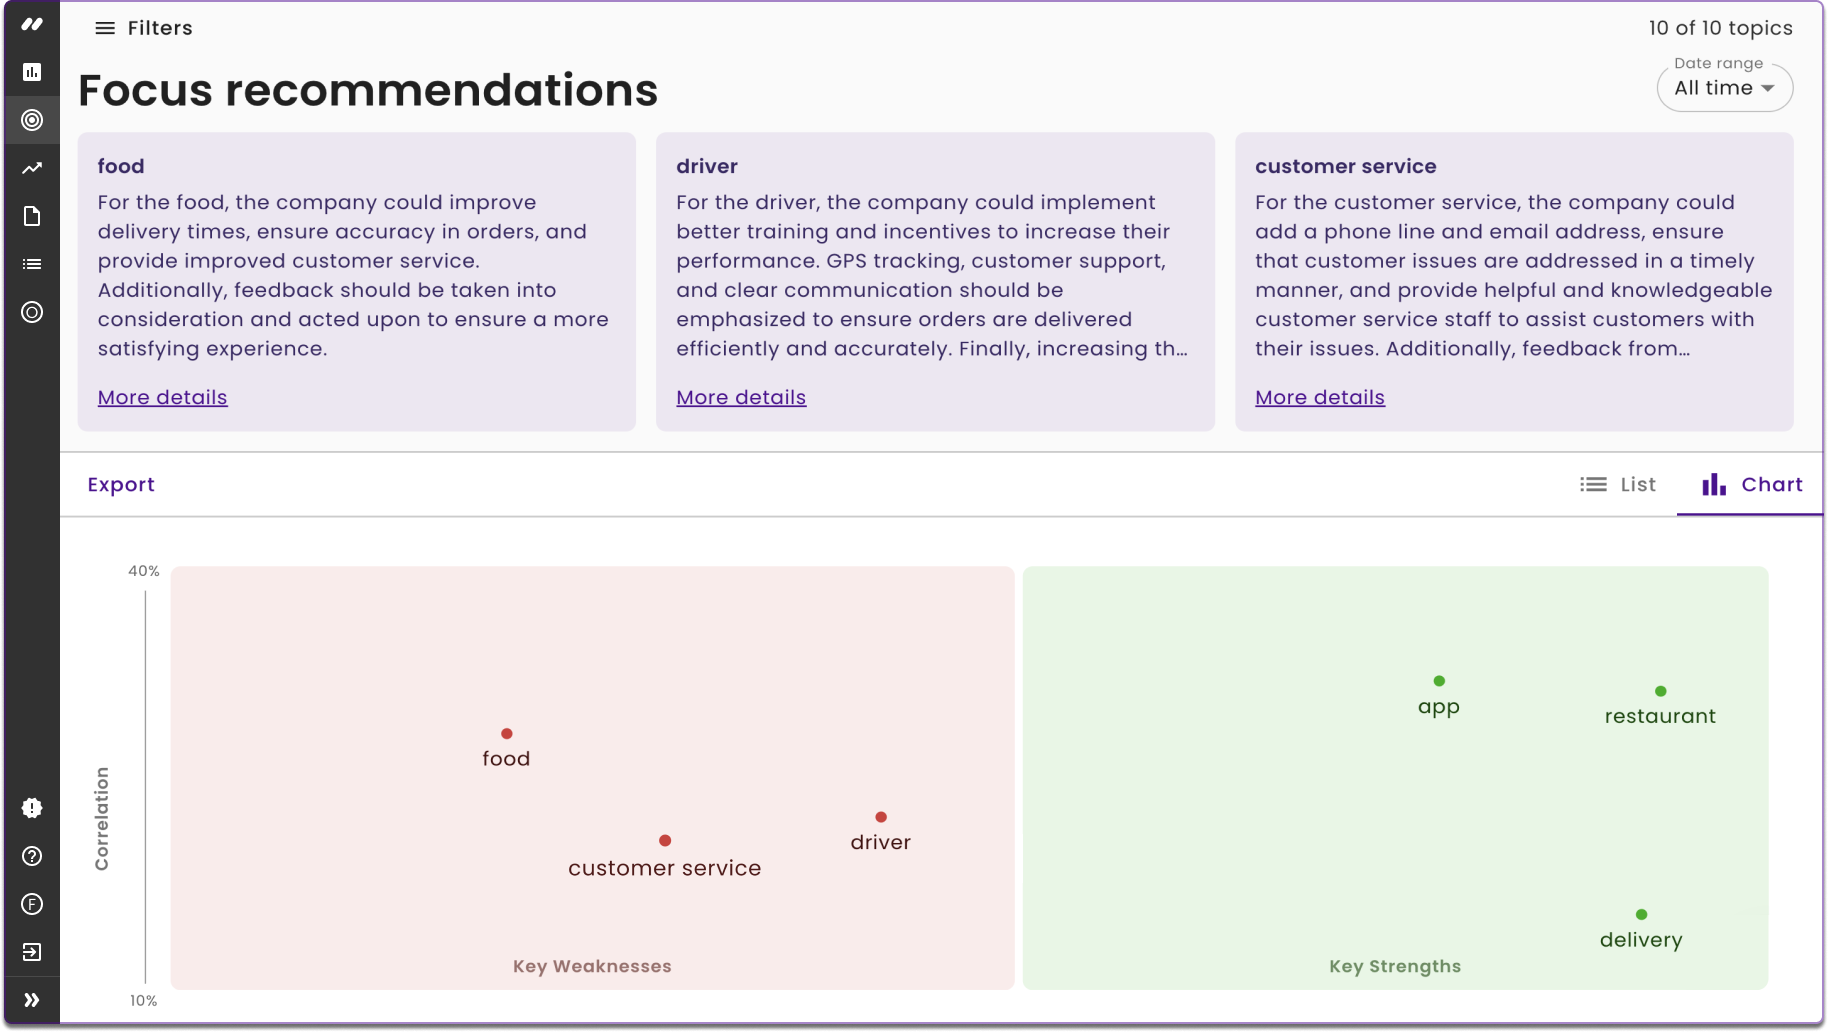
Task: Select the circled F icon in sidebar
Action: (x=32, y=904)
